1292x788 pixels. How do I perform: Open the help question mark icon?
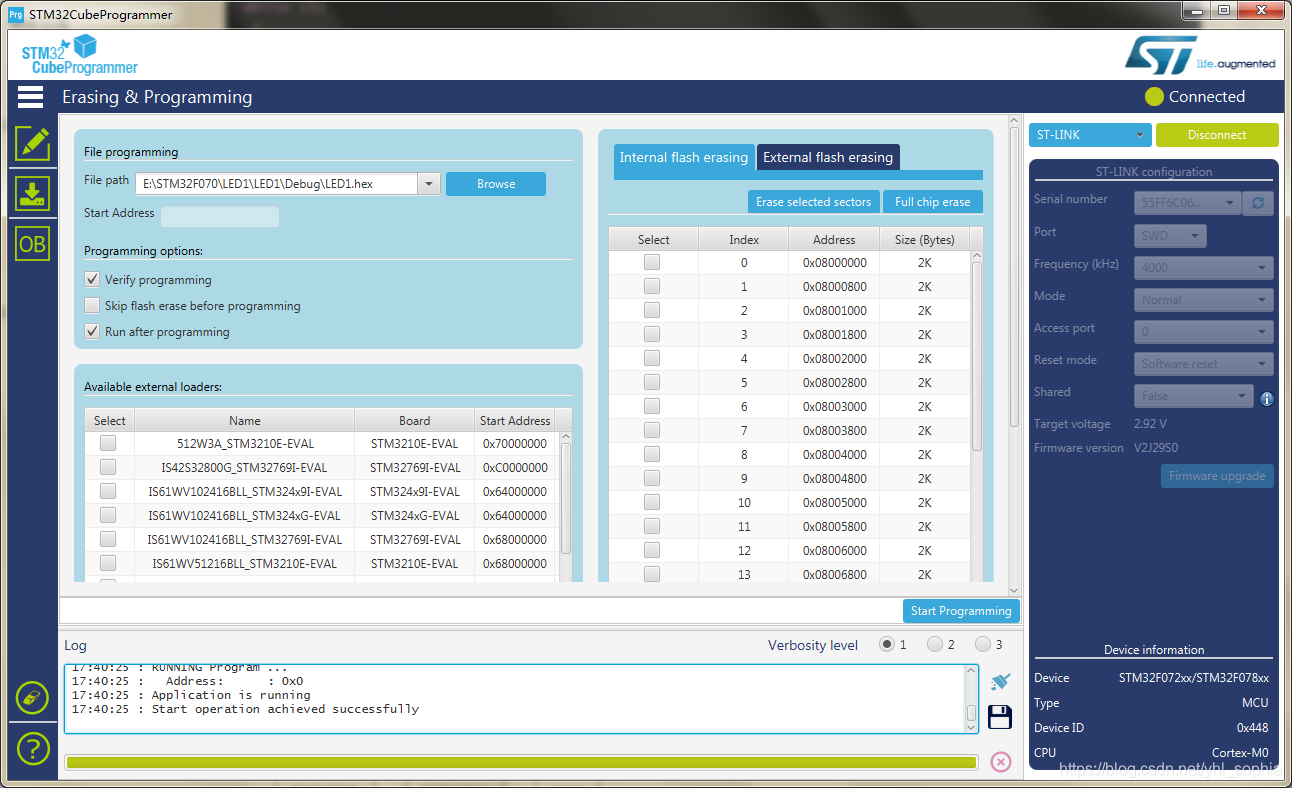coord(32,748)
